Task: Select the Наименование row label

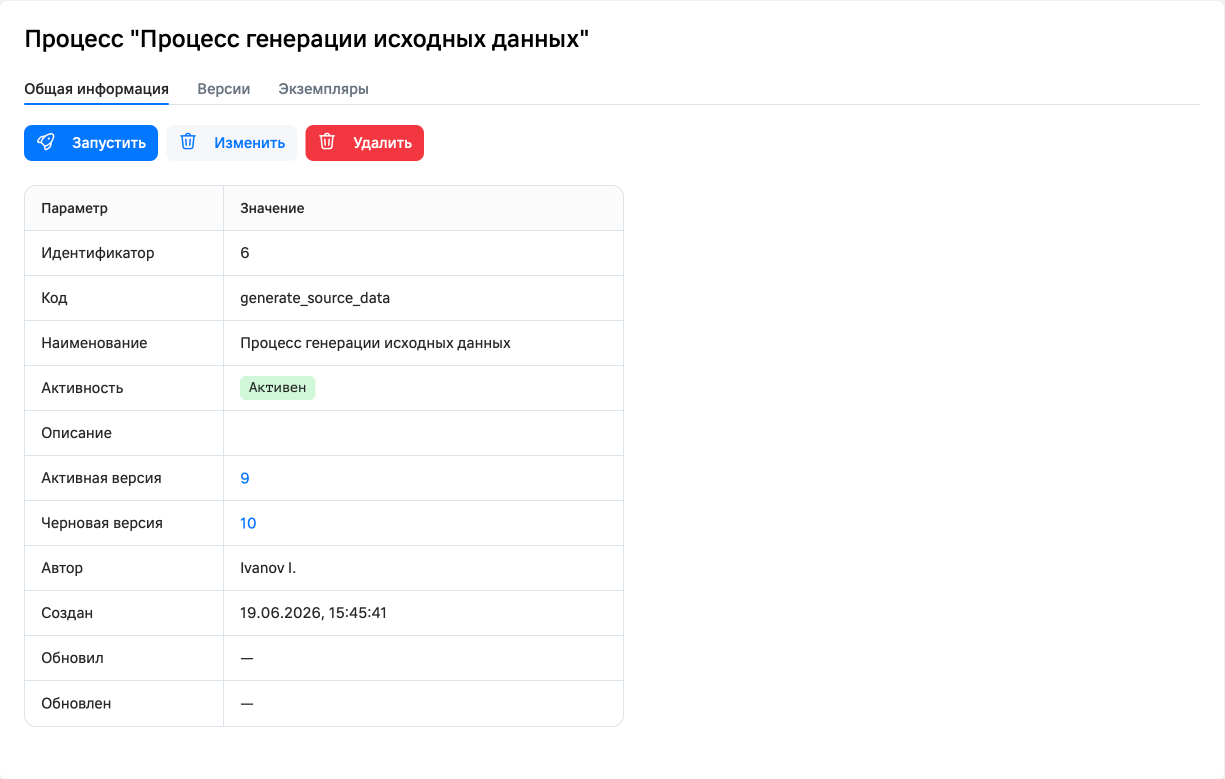Action: coord(94,343)
